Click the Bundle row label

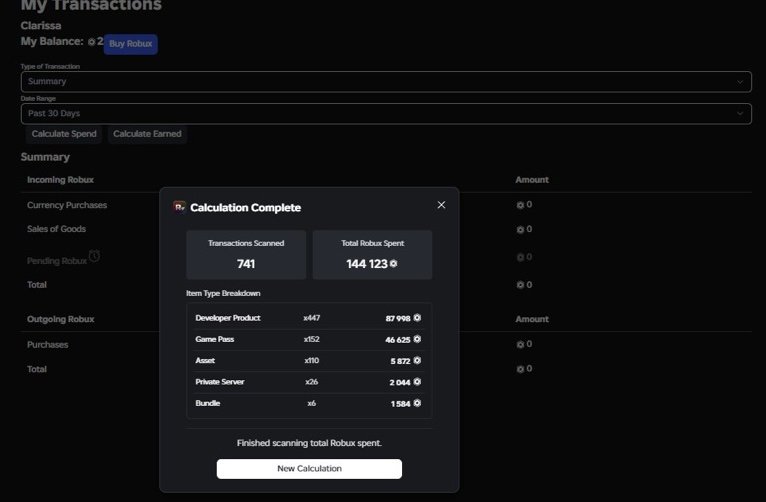point(208,403)
